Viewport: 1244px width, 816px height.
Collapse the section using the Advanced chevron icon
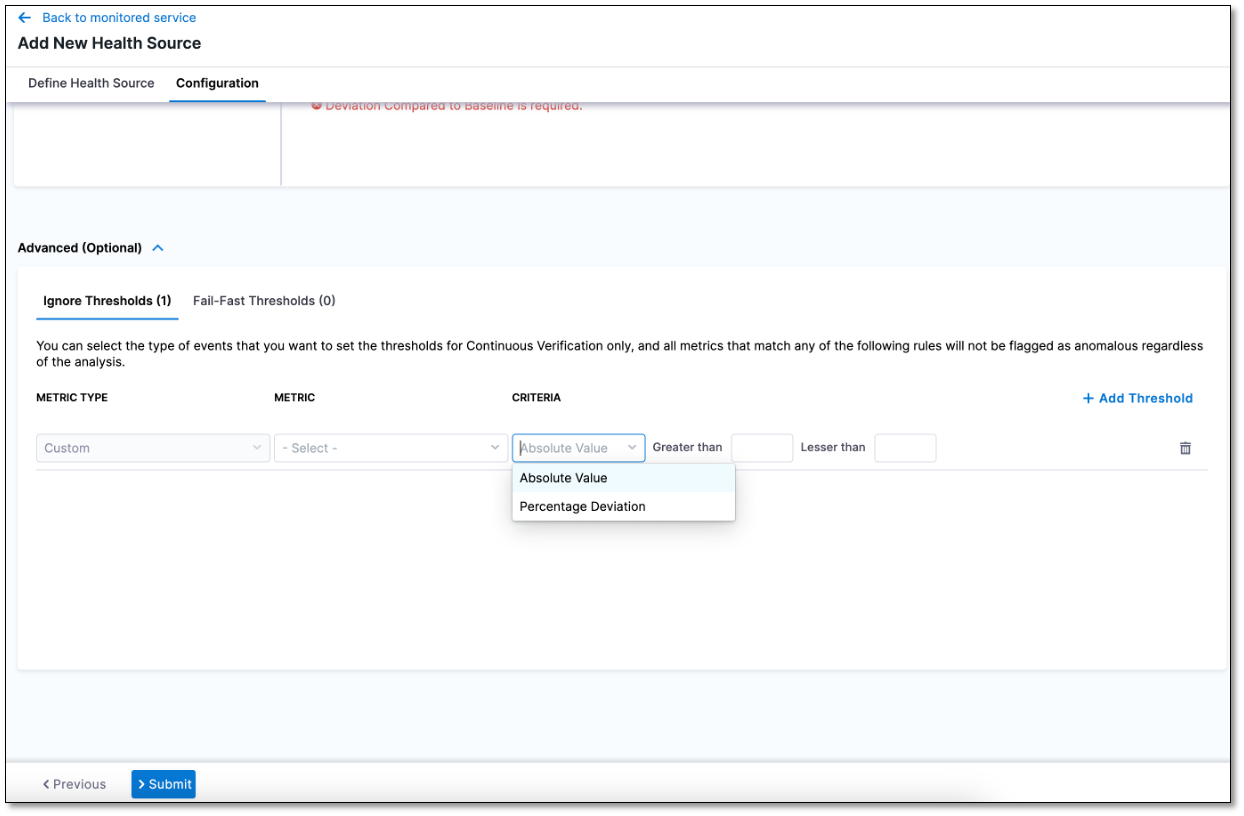[158, 248]
